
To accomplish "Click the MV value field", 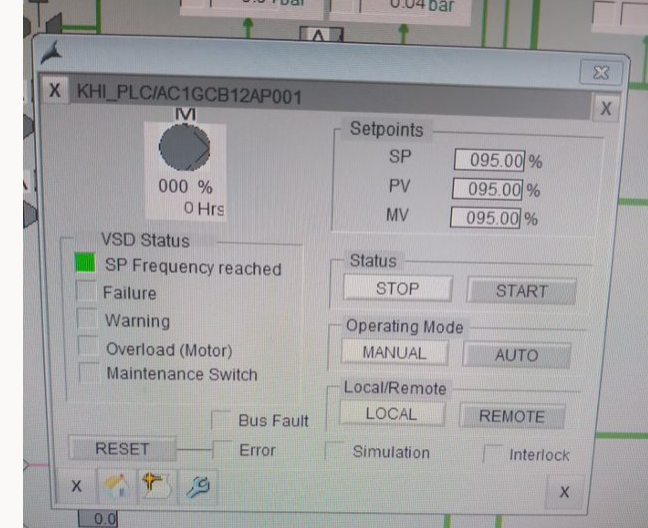I will click(x=485, y=218).
